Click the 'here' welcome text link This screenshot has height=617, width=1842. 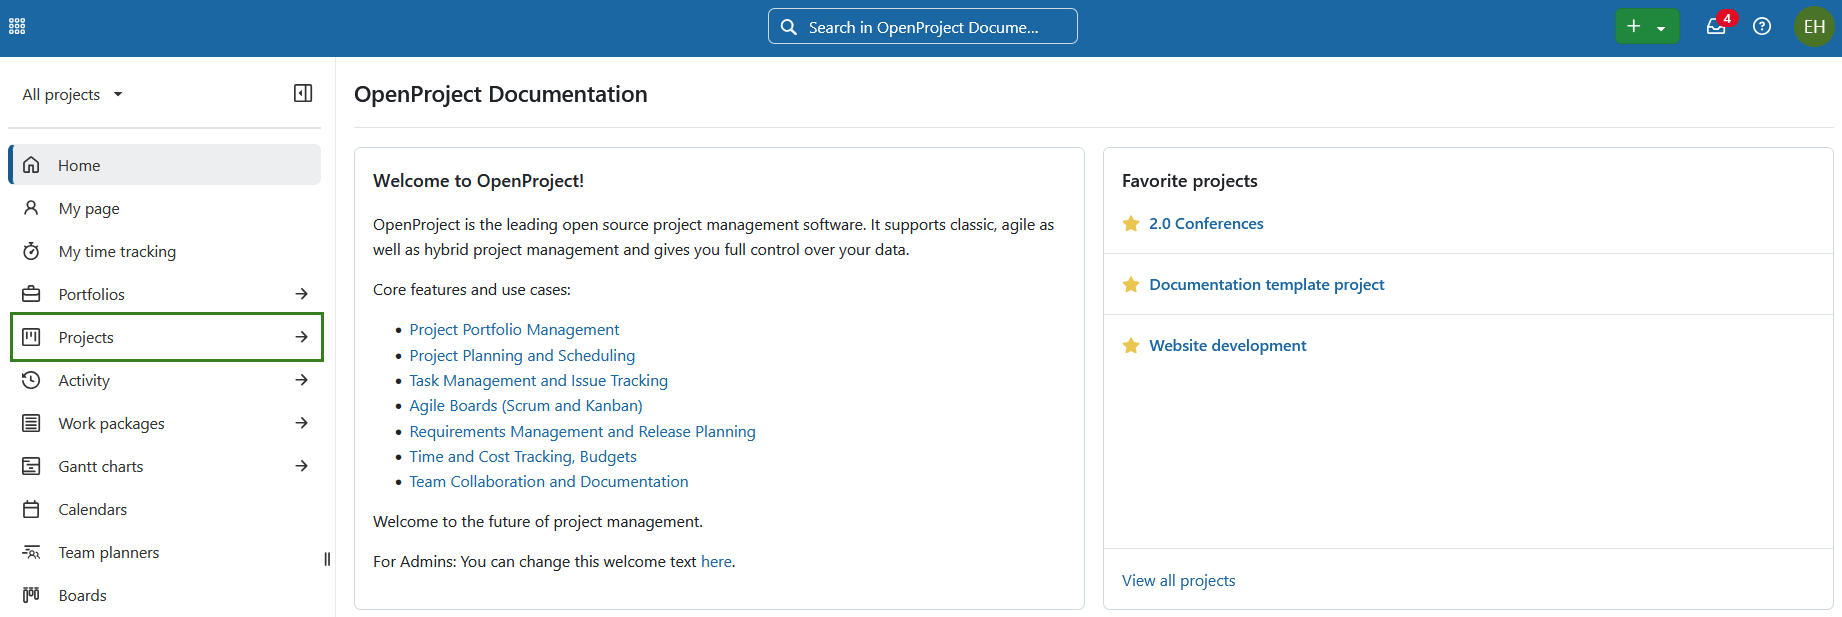coord(716,562)
